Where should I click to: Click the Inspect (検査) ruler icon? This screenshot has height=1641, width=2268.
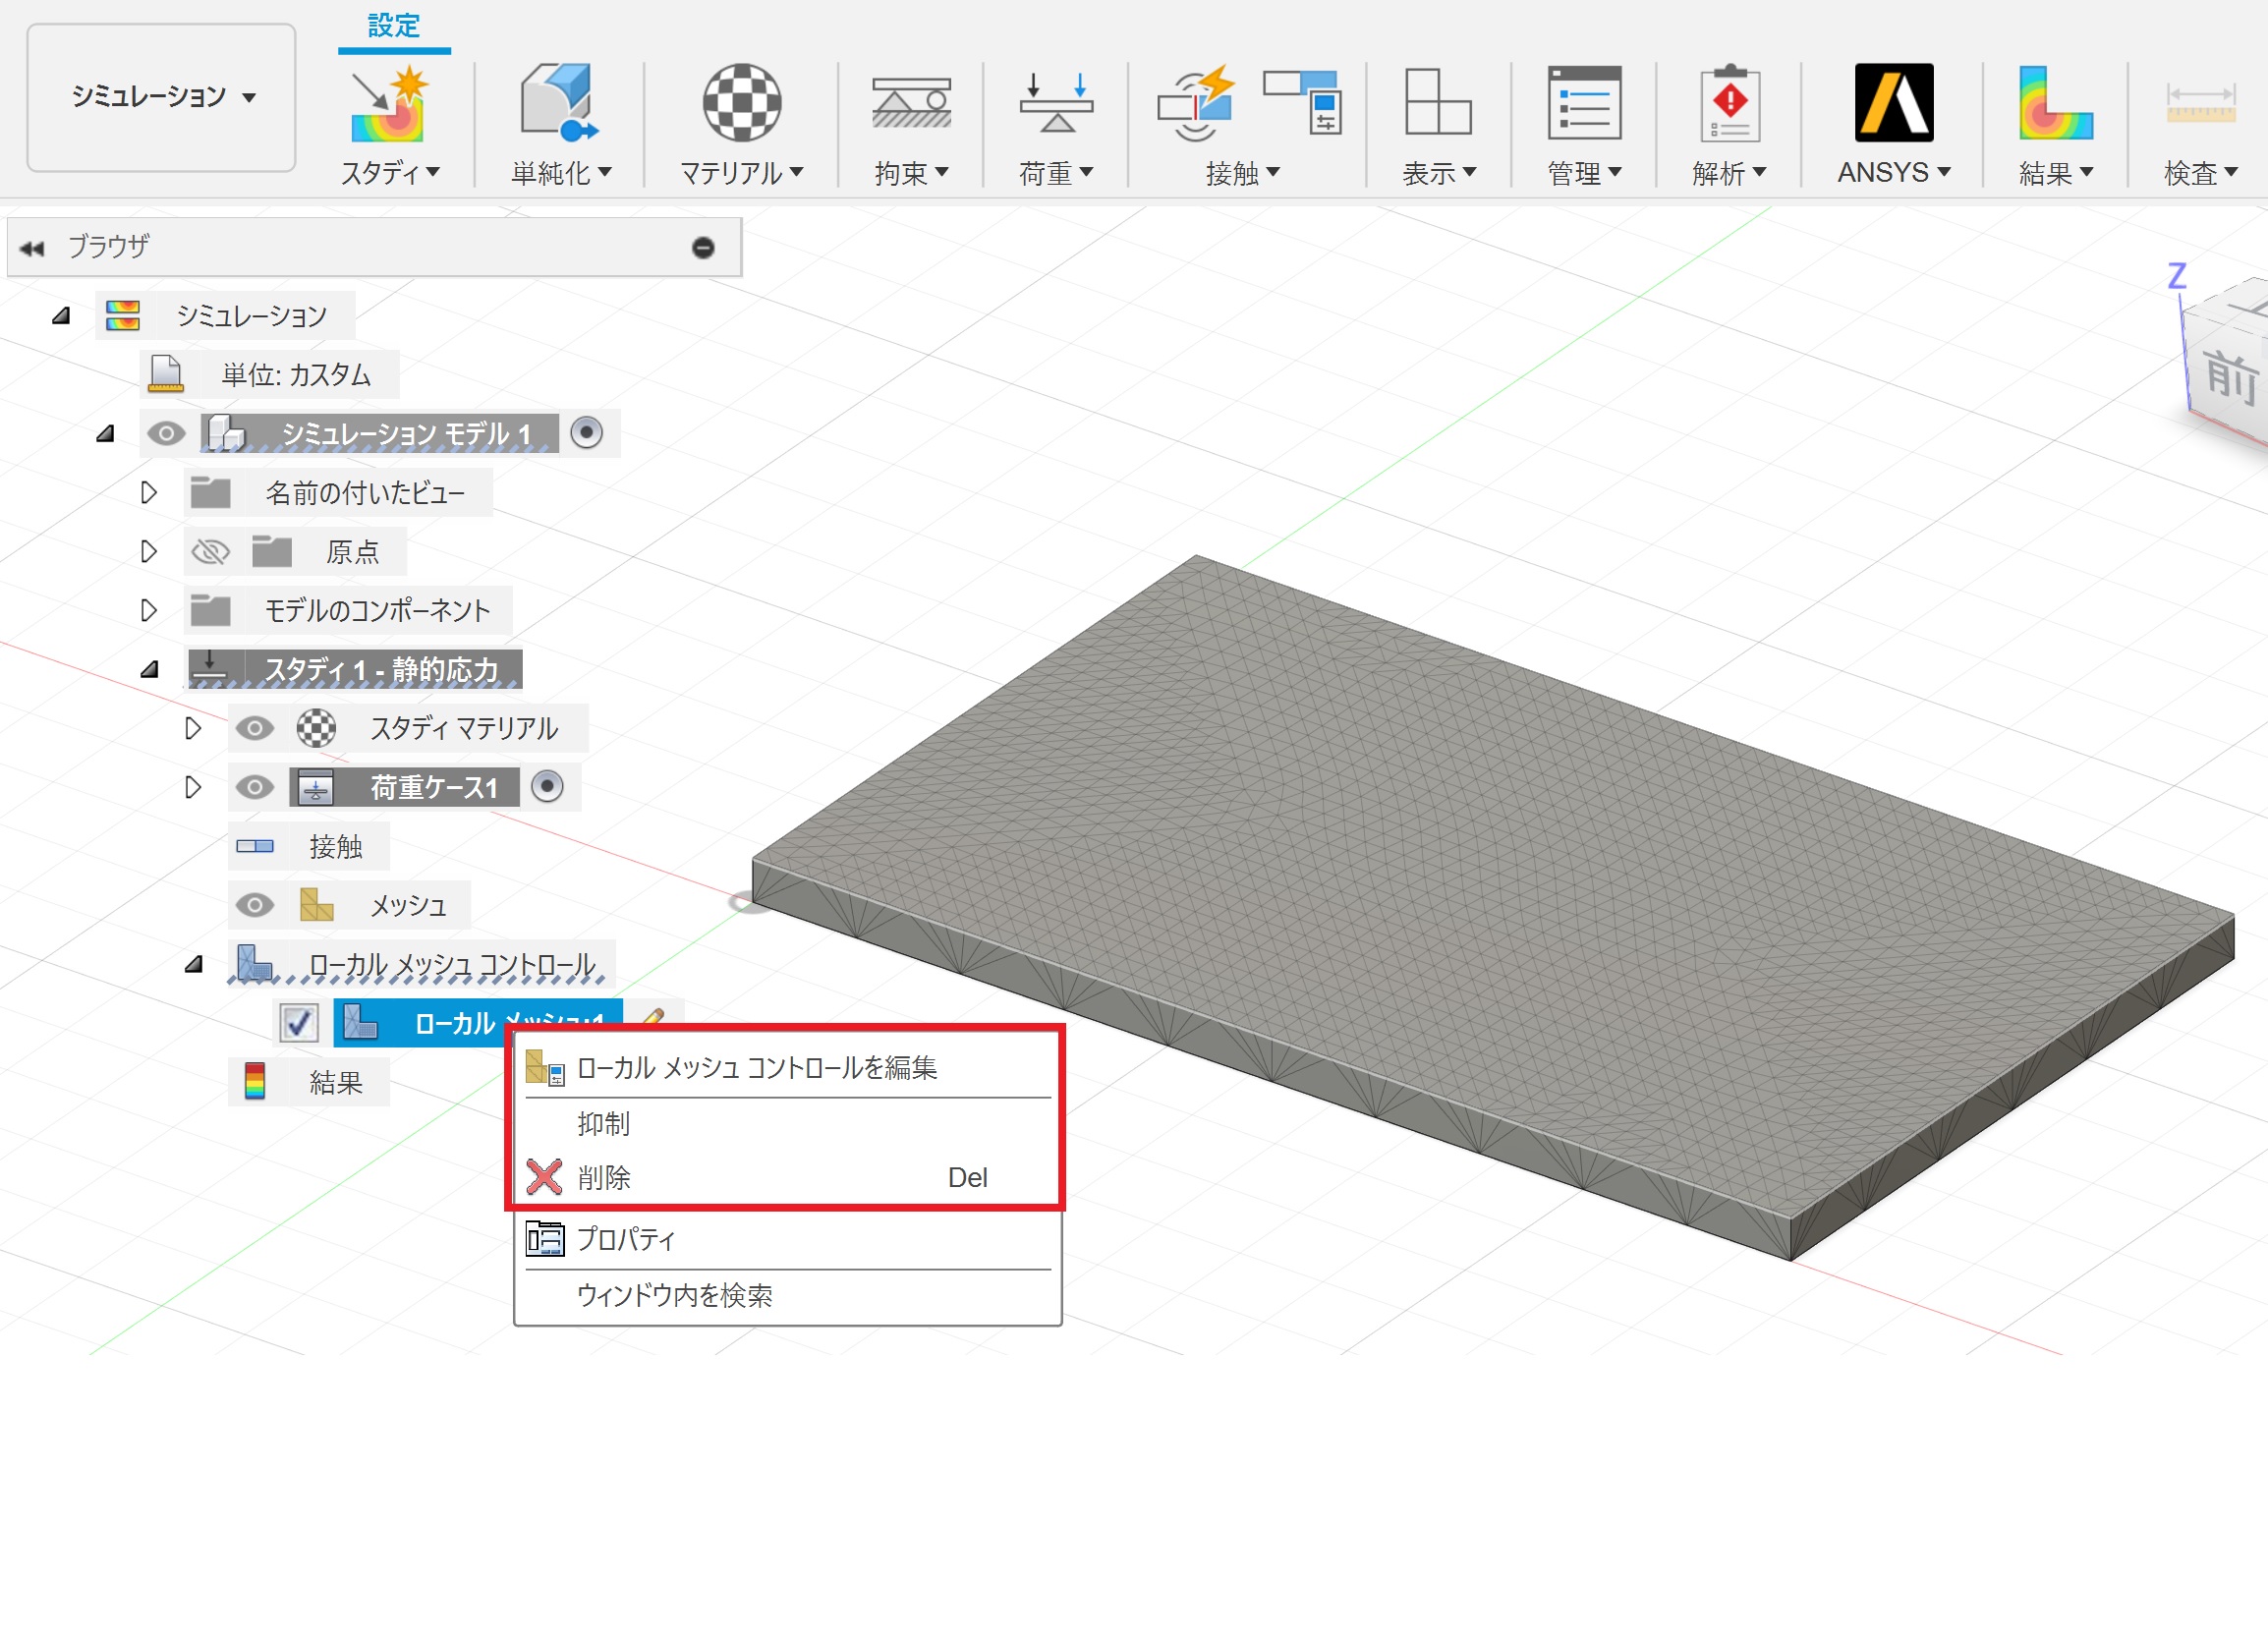(2201, 104)
